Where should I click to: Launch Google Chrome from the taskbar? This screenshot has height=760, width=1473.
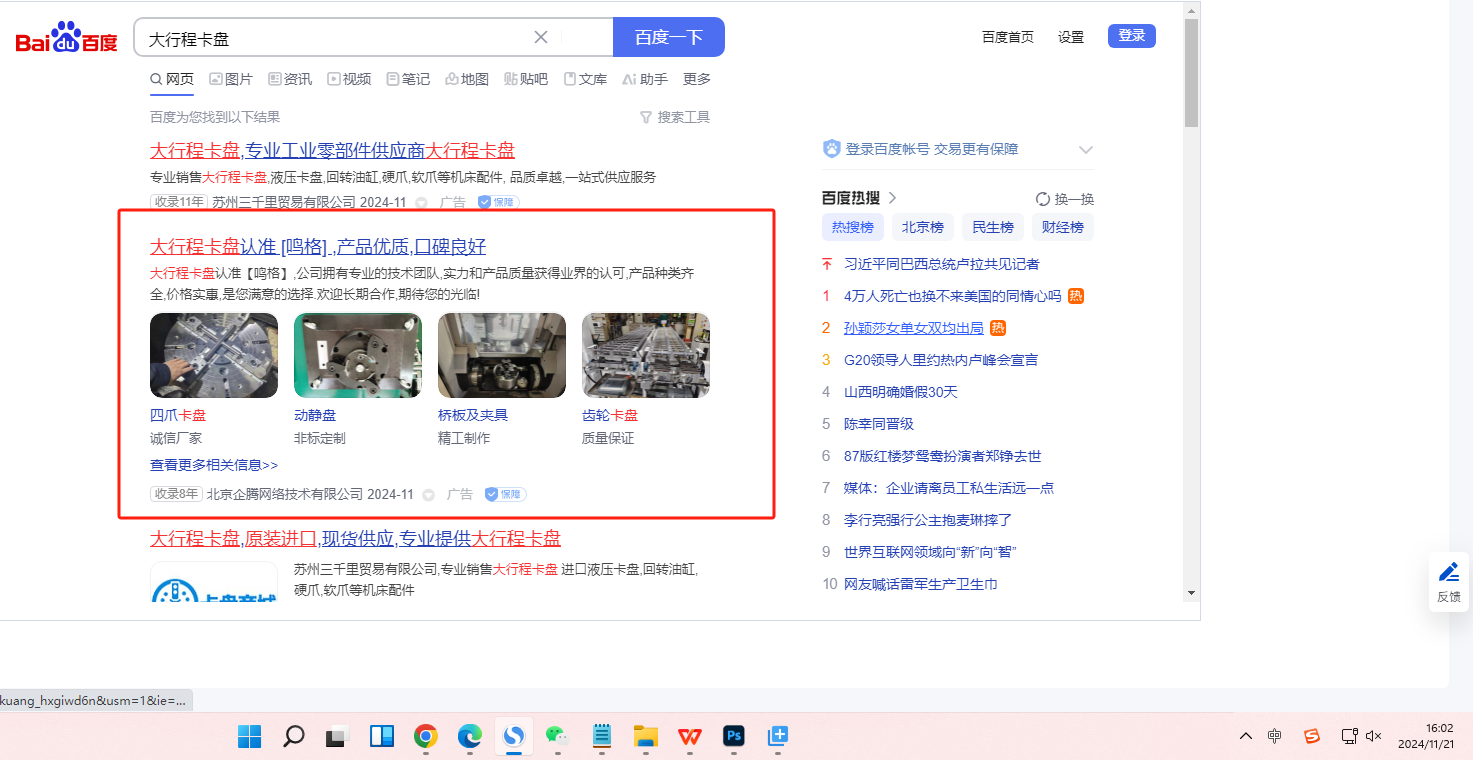425,737
